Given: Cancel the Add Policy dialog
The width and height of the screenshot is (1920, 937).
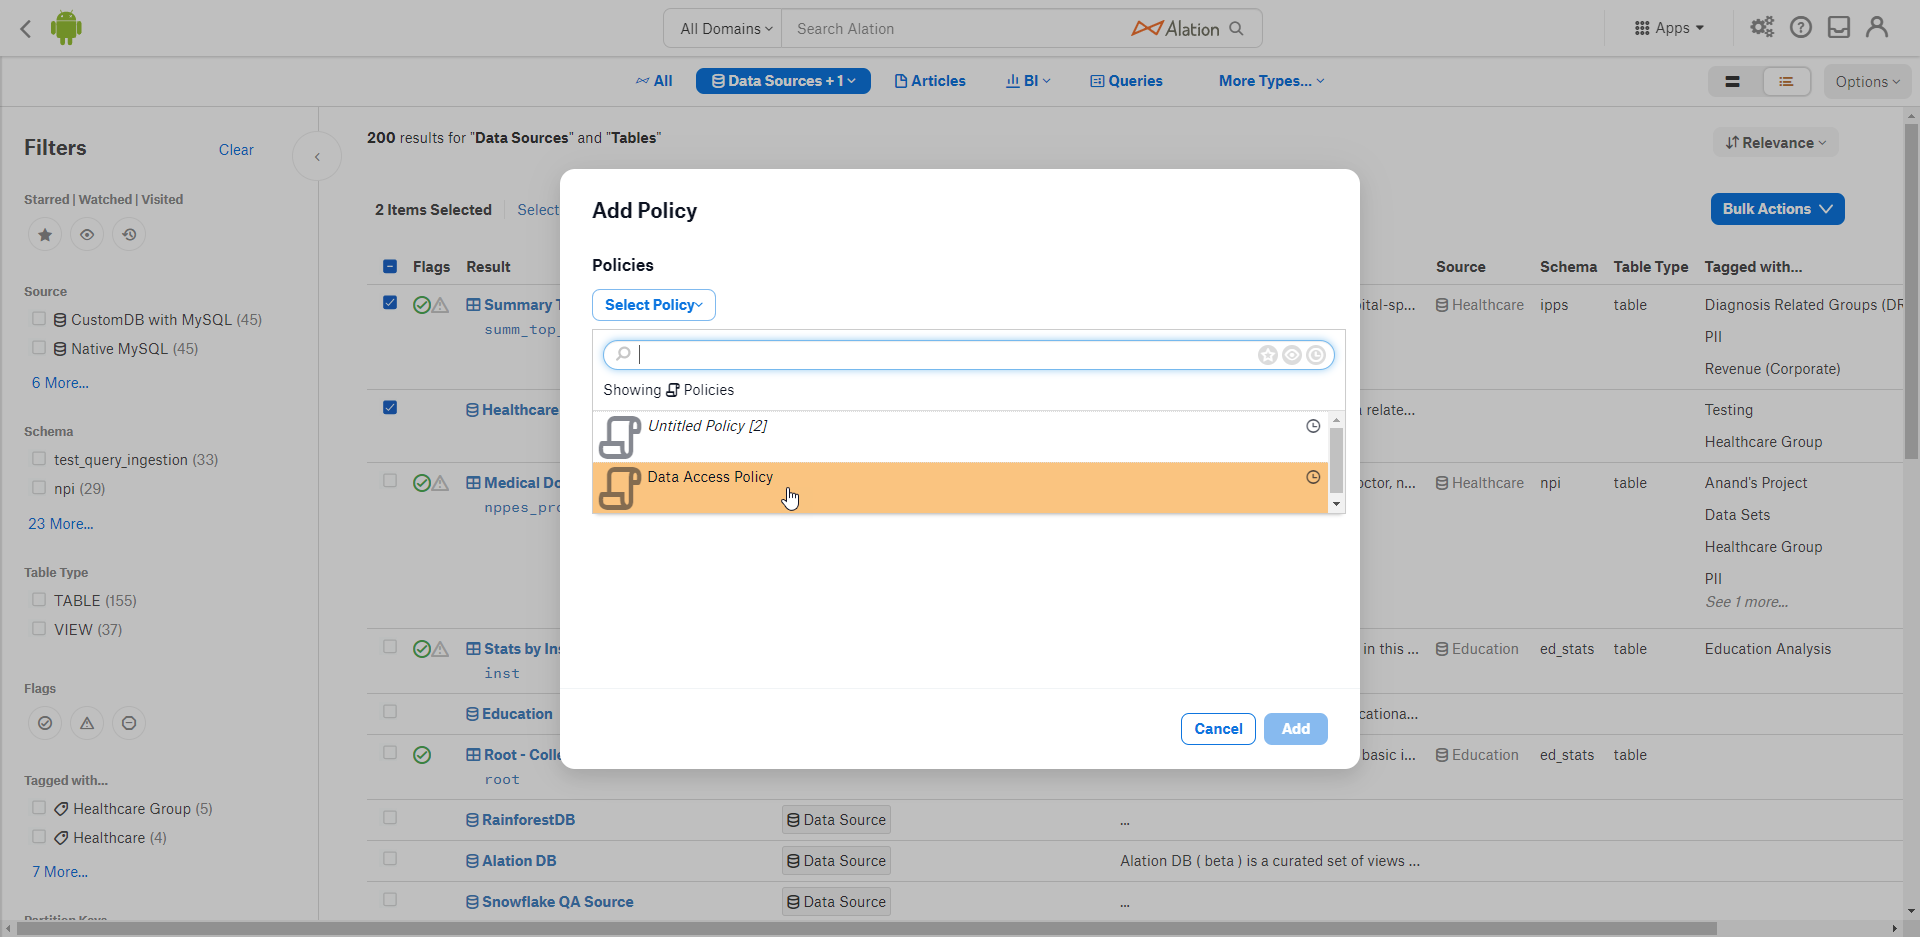Looking at the screenshot, I should pos(1218,729).
